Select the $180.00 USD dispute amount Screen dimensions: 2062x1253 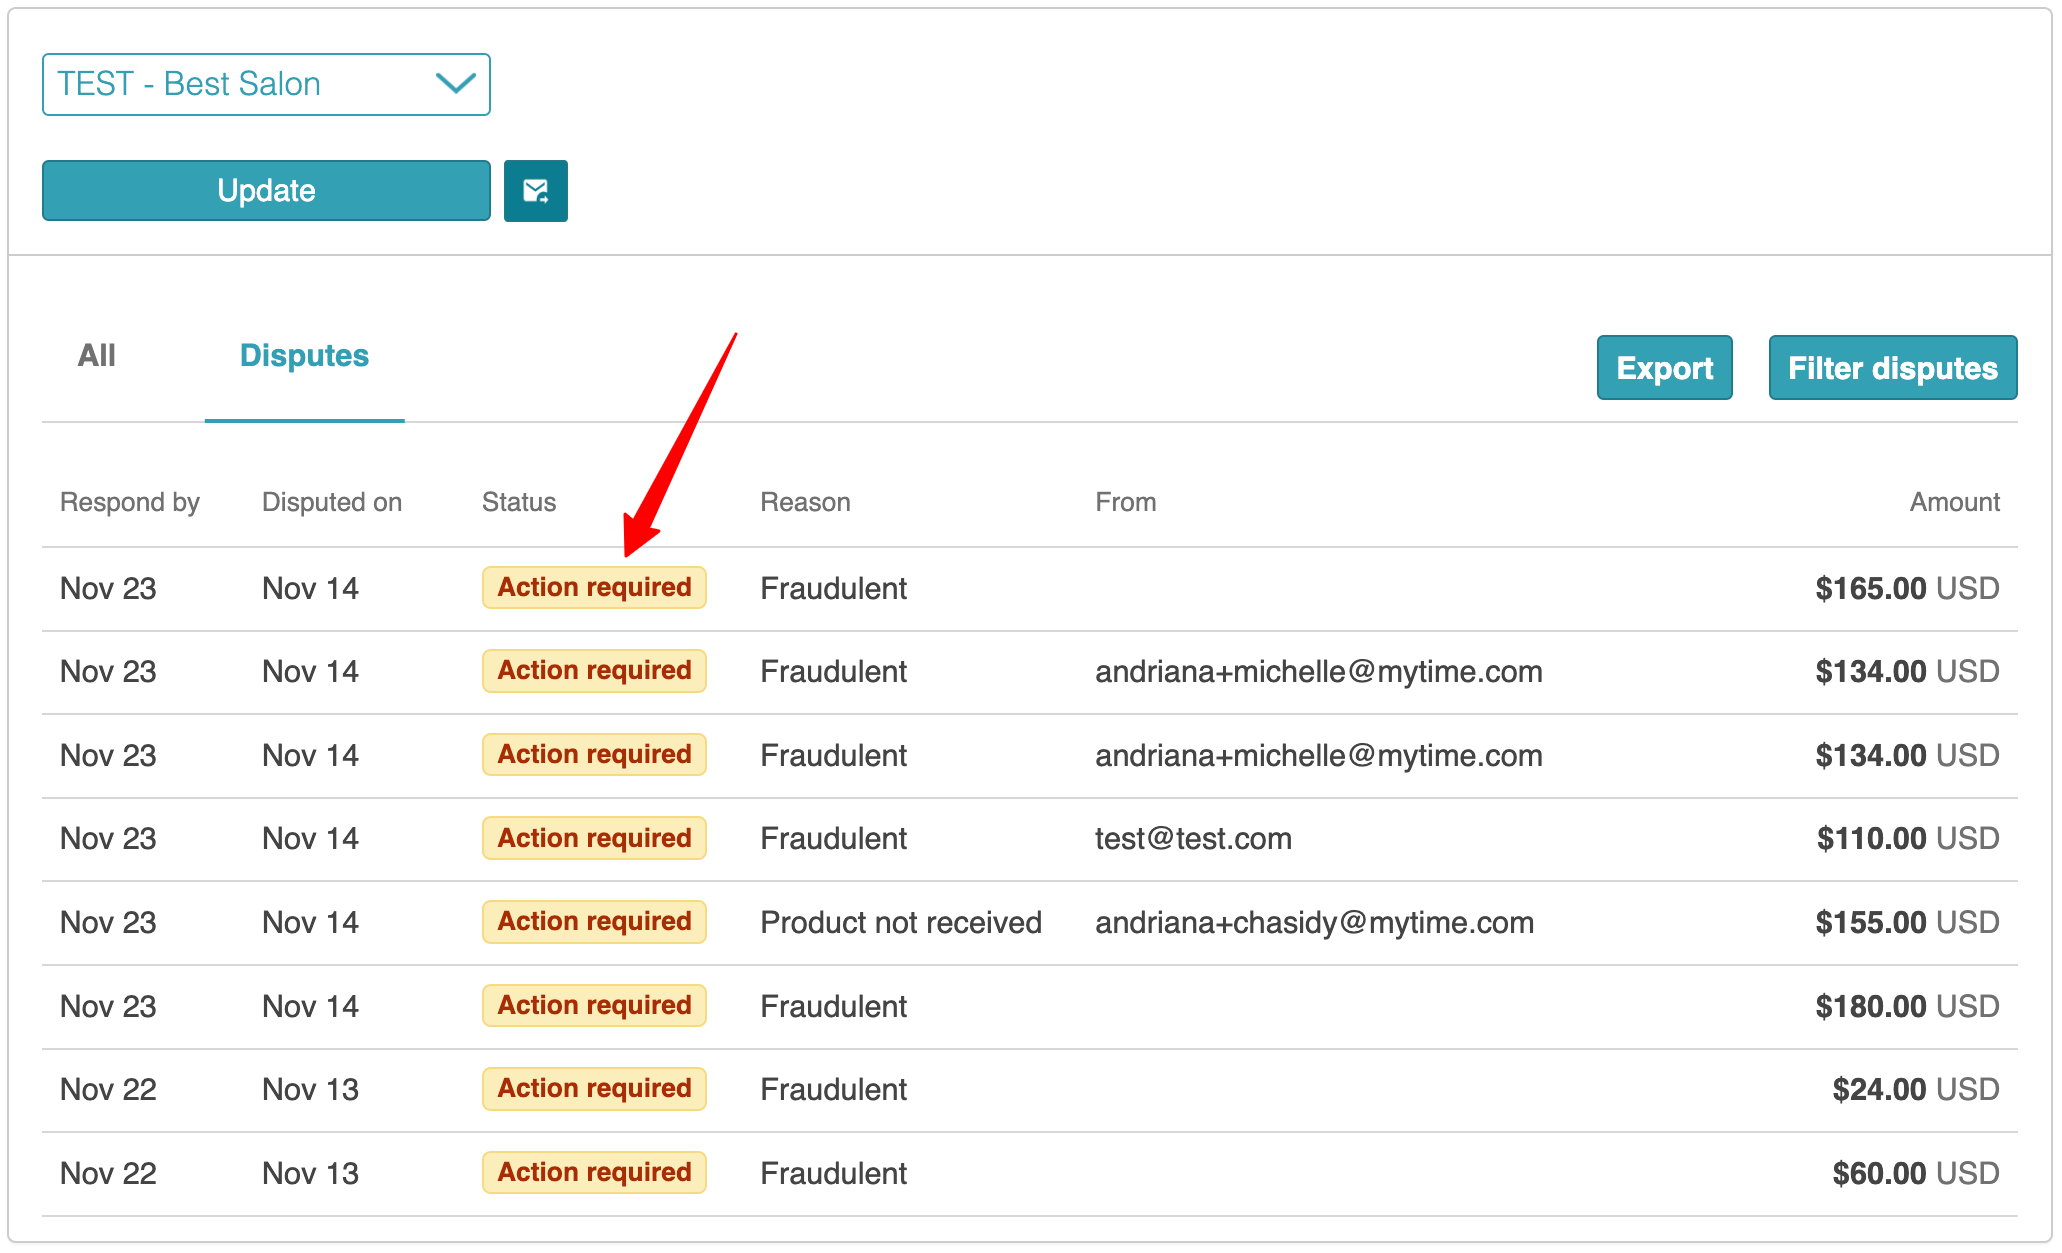pyautogui.click(x=1906, y=1006)
